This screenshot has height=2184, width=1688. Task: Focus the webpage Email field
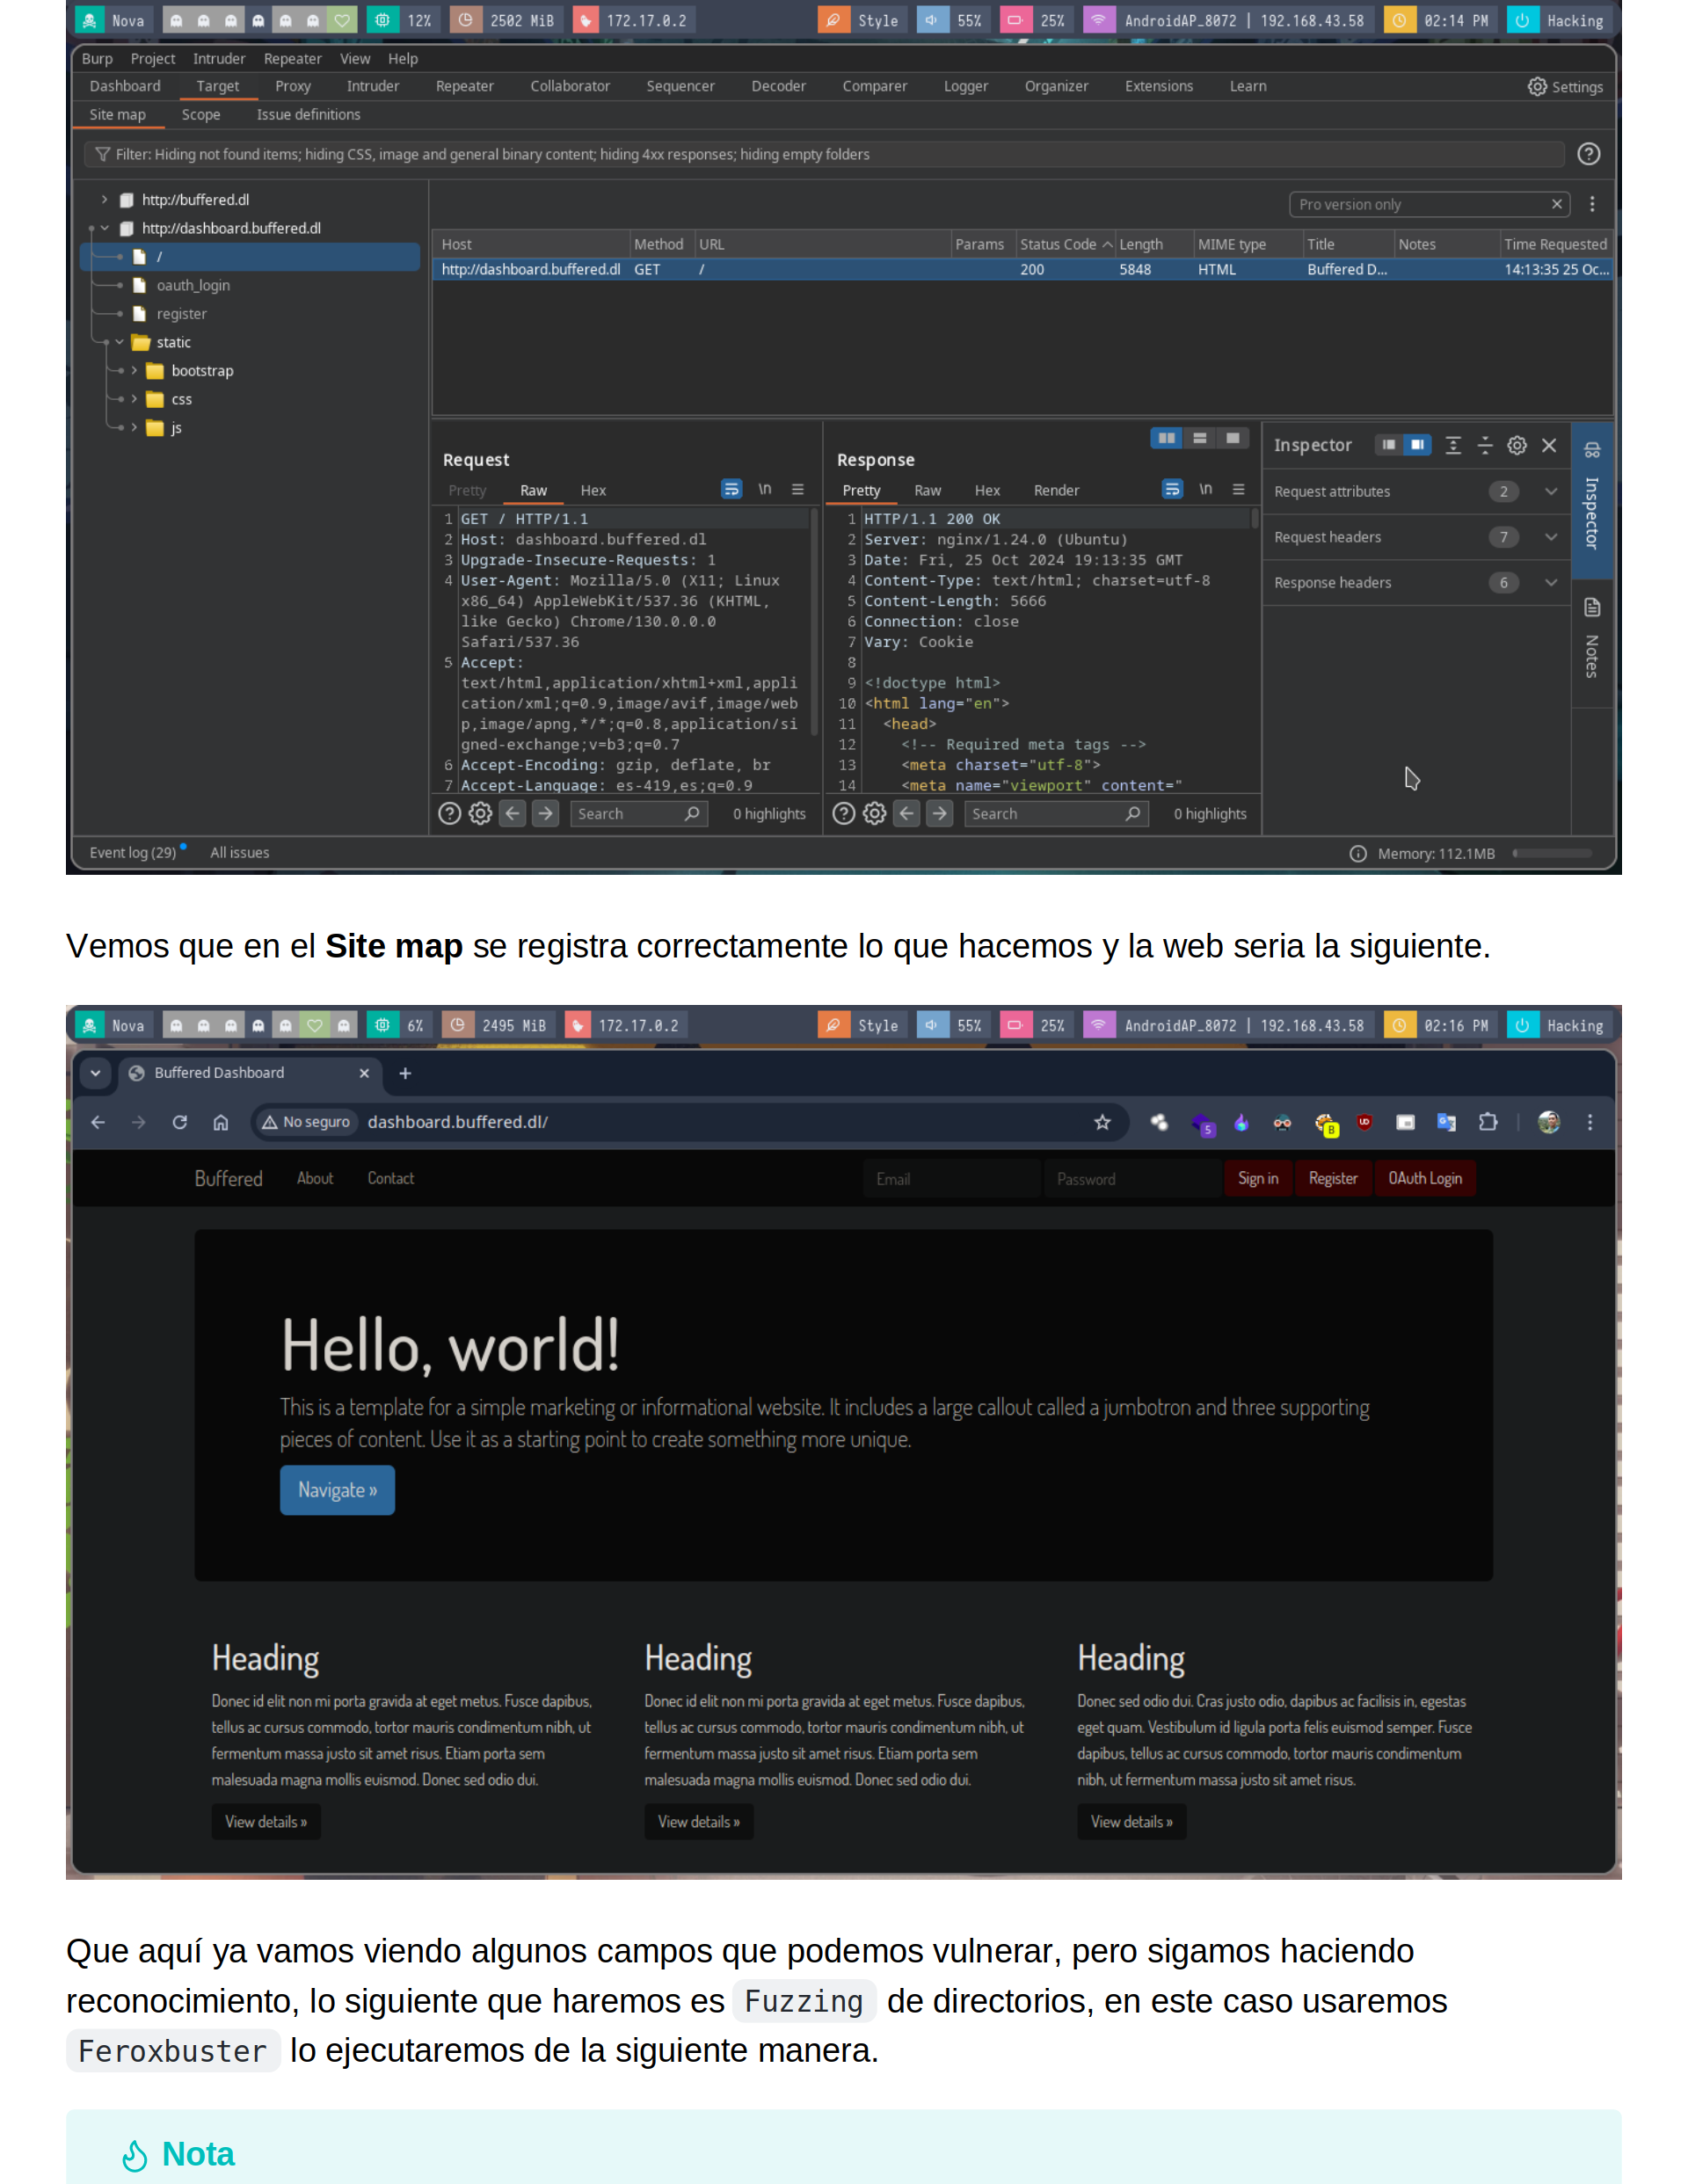[953, 1179]
